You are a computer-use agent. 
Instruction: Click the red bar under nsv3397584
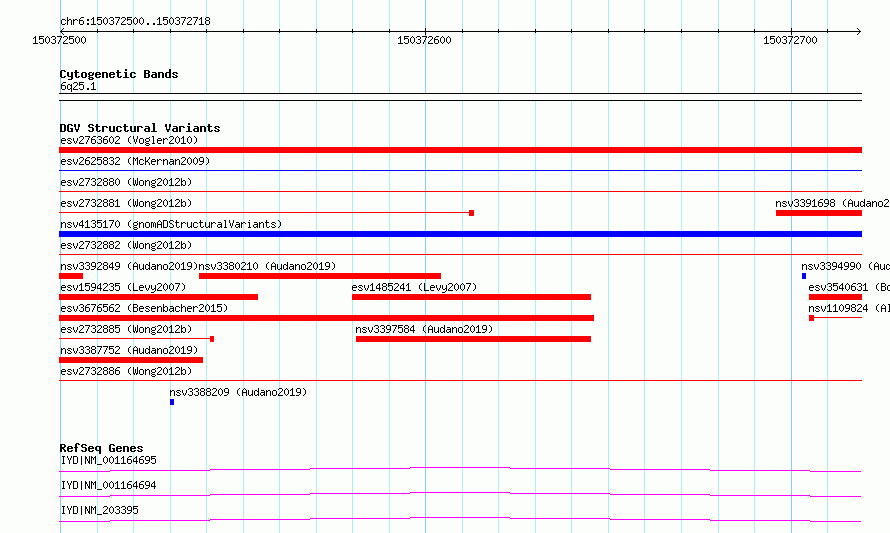click(x=473, y=339)
